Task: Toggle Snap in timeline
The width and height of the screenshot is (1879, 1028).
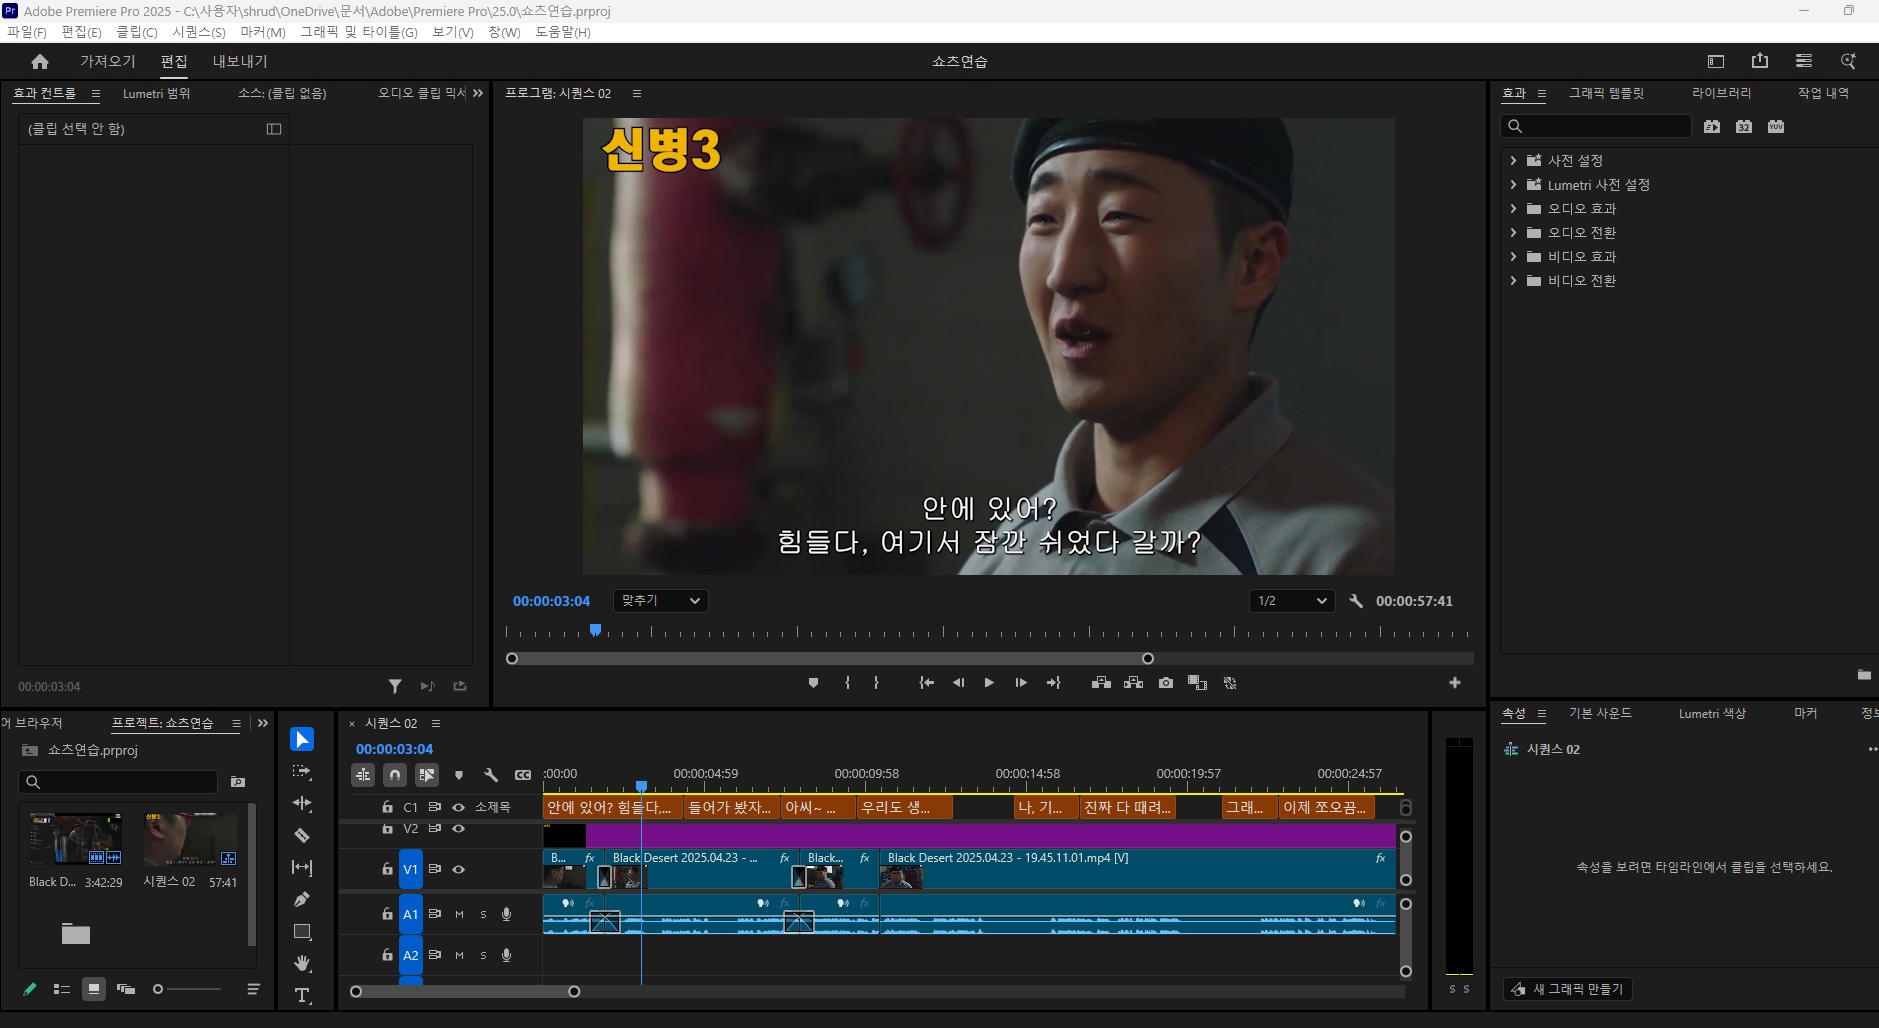Action: pyautogui.click(x=395, y=775)
